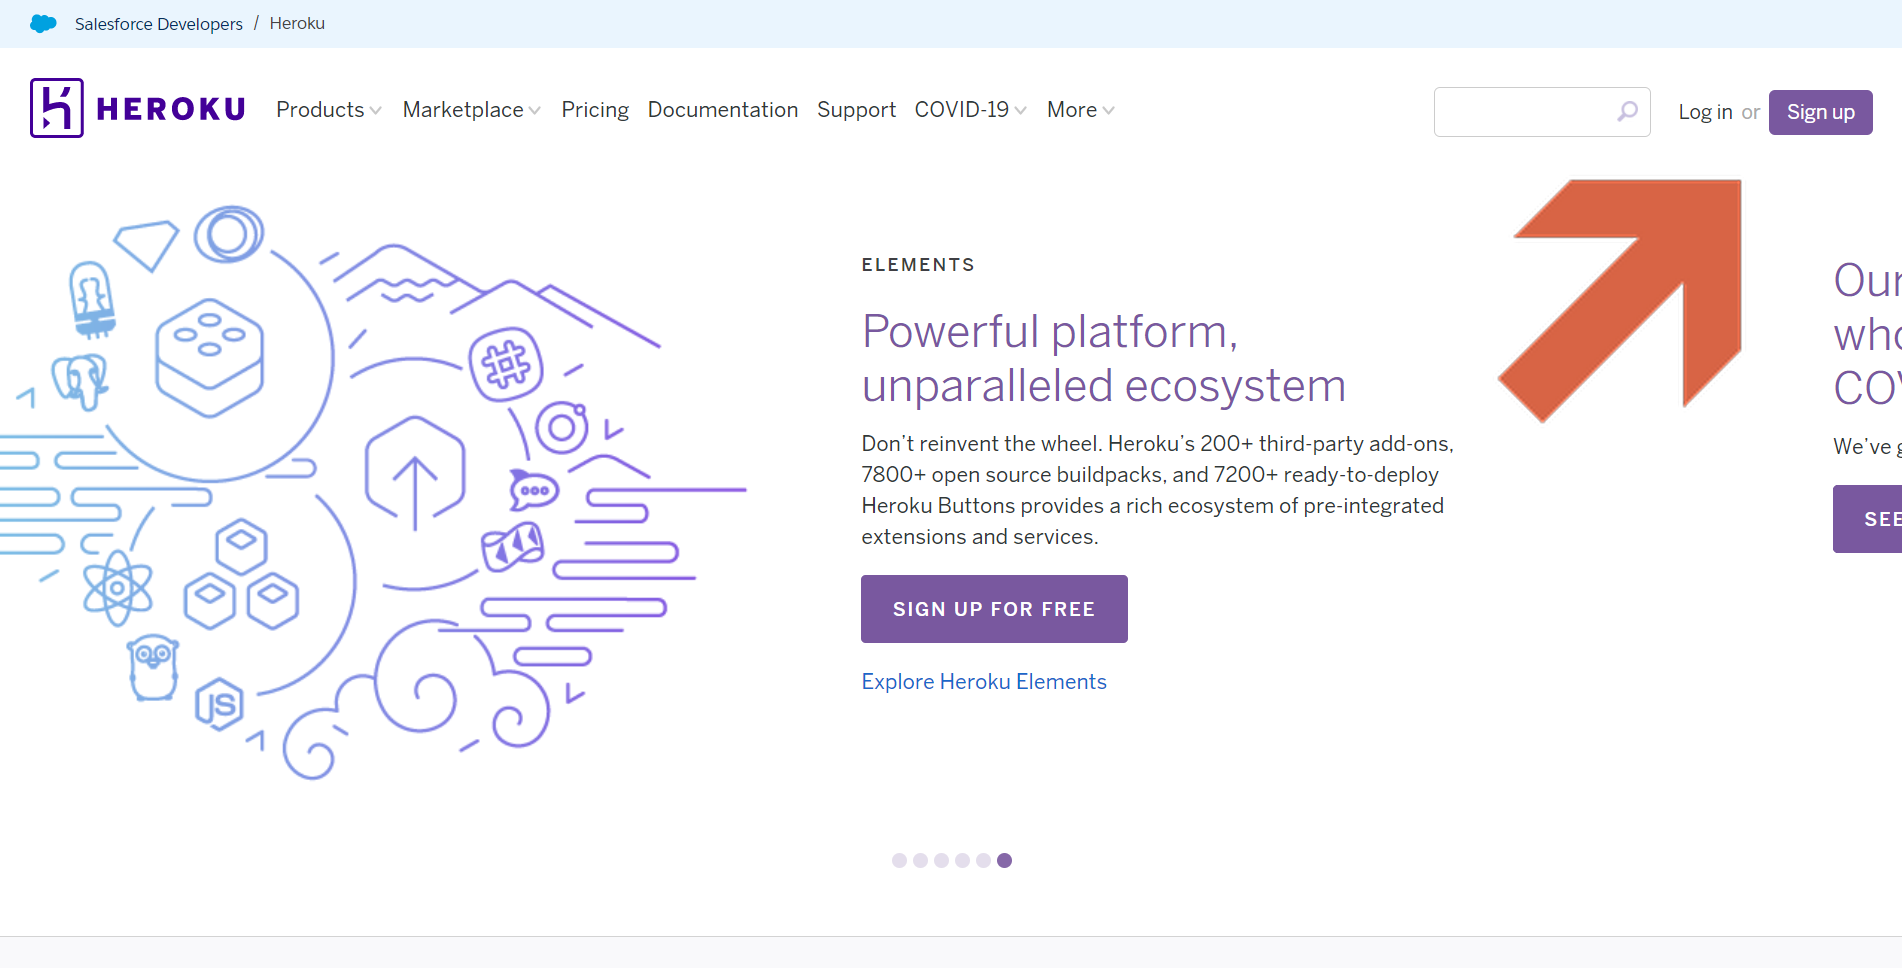Click the large dotted cube icon
The width and height of the screenshot is (1902, 968).
point(210,357)
